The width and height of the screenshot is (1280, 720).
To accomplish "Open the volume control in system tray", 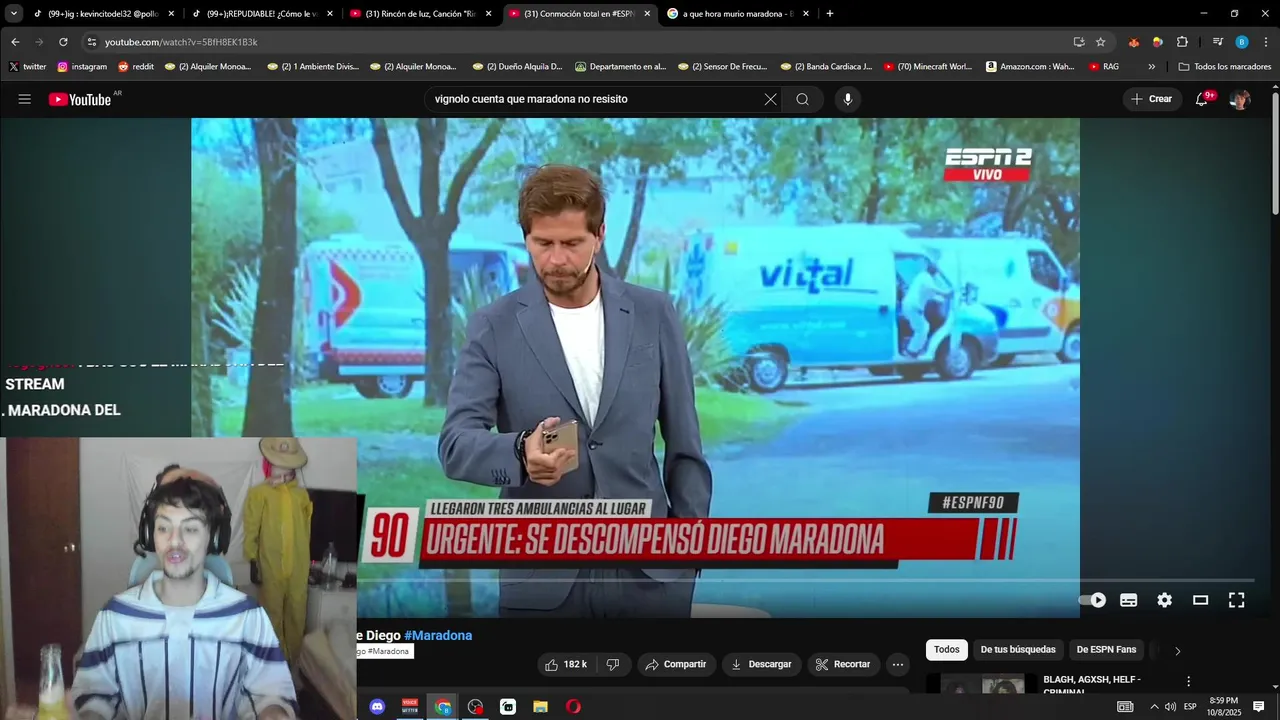I will click(1170, 707).
